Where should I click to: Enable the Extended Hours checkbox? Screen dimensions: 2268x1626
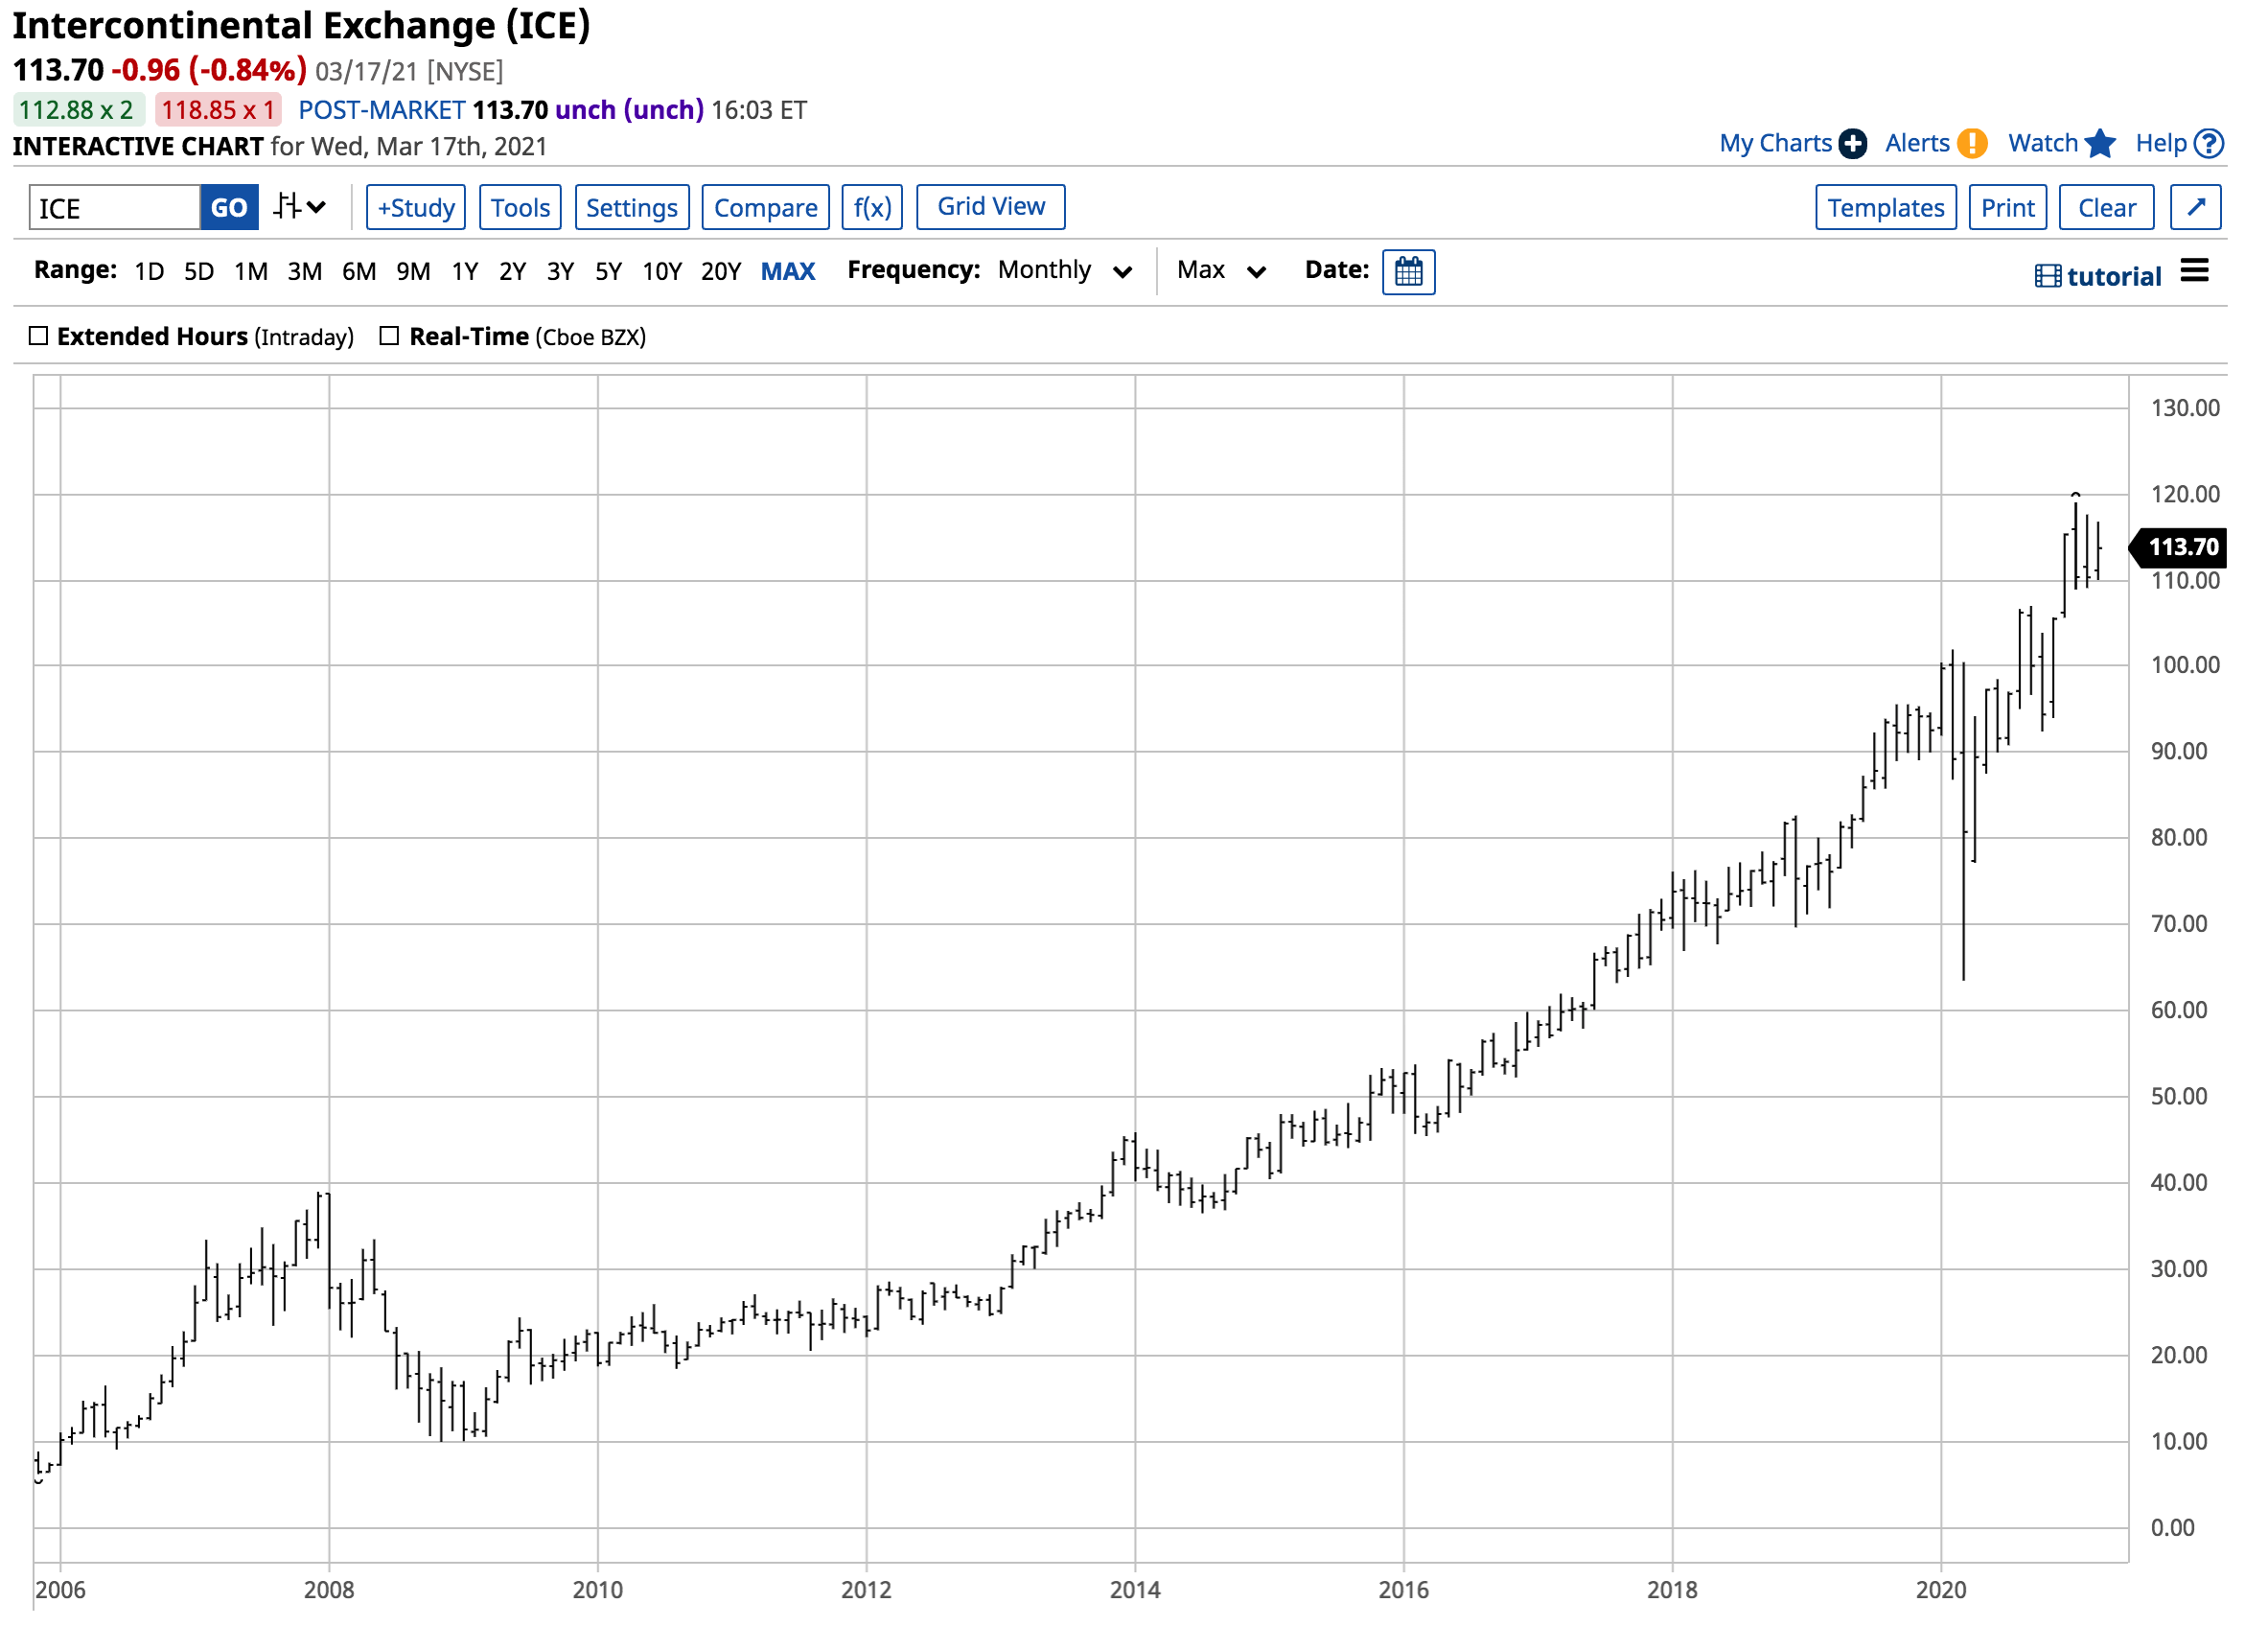(38, 336)
